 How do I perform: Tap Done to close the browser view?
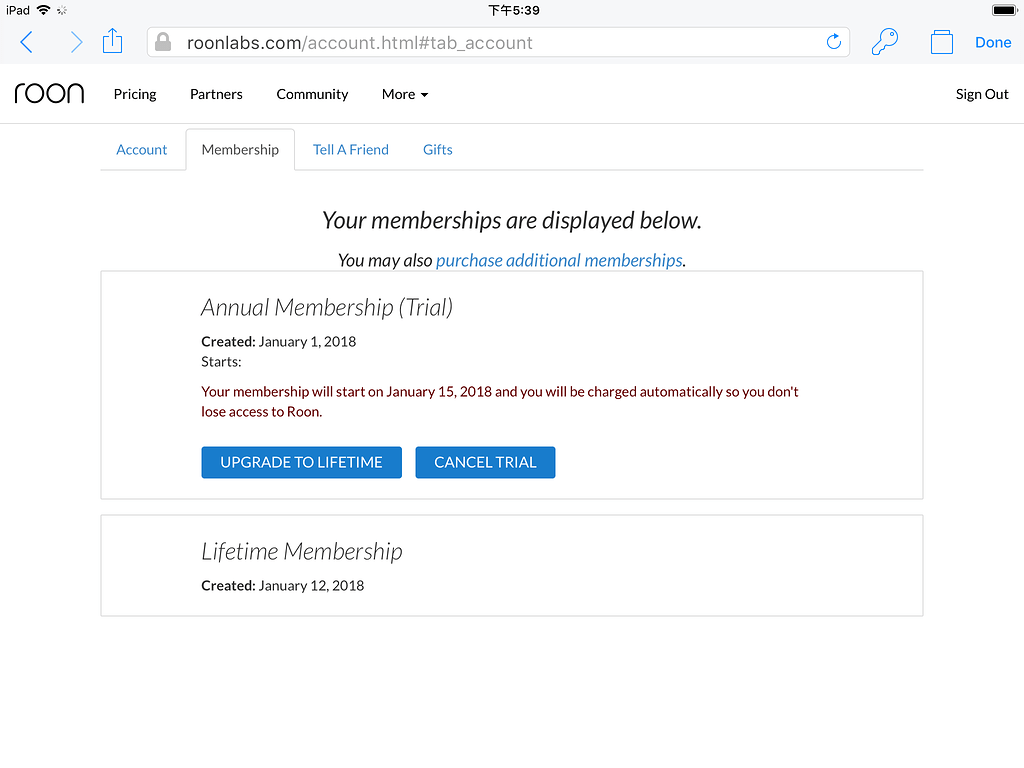(x=993, y=41)
